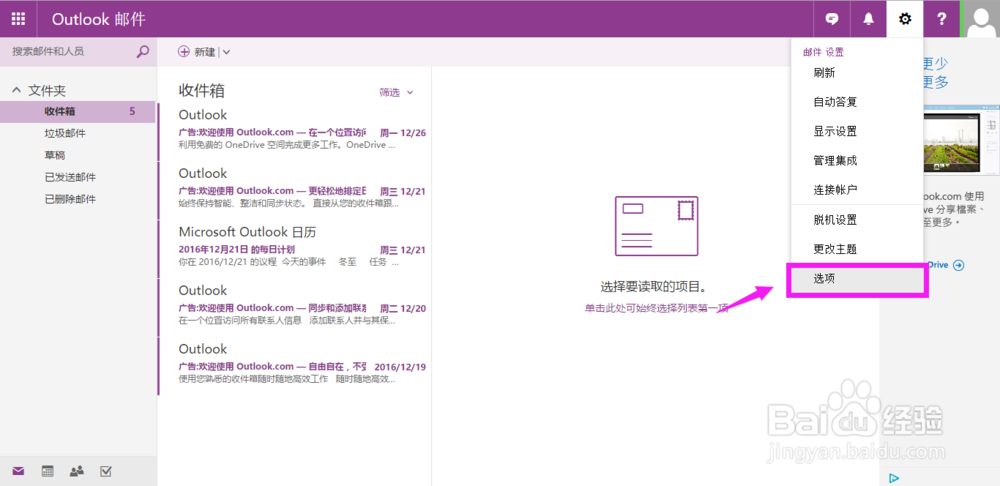1000x486 pixels.
Task: Choose 自动答复 from the settings menu
Action: 857,102
